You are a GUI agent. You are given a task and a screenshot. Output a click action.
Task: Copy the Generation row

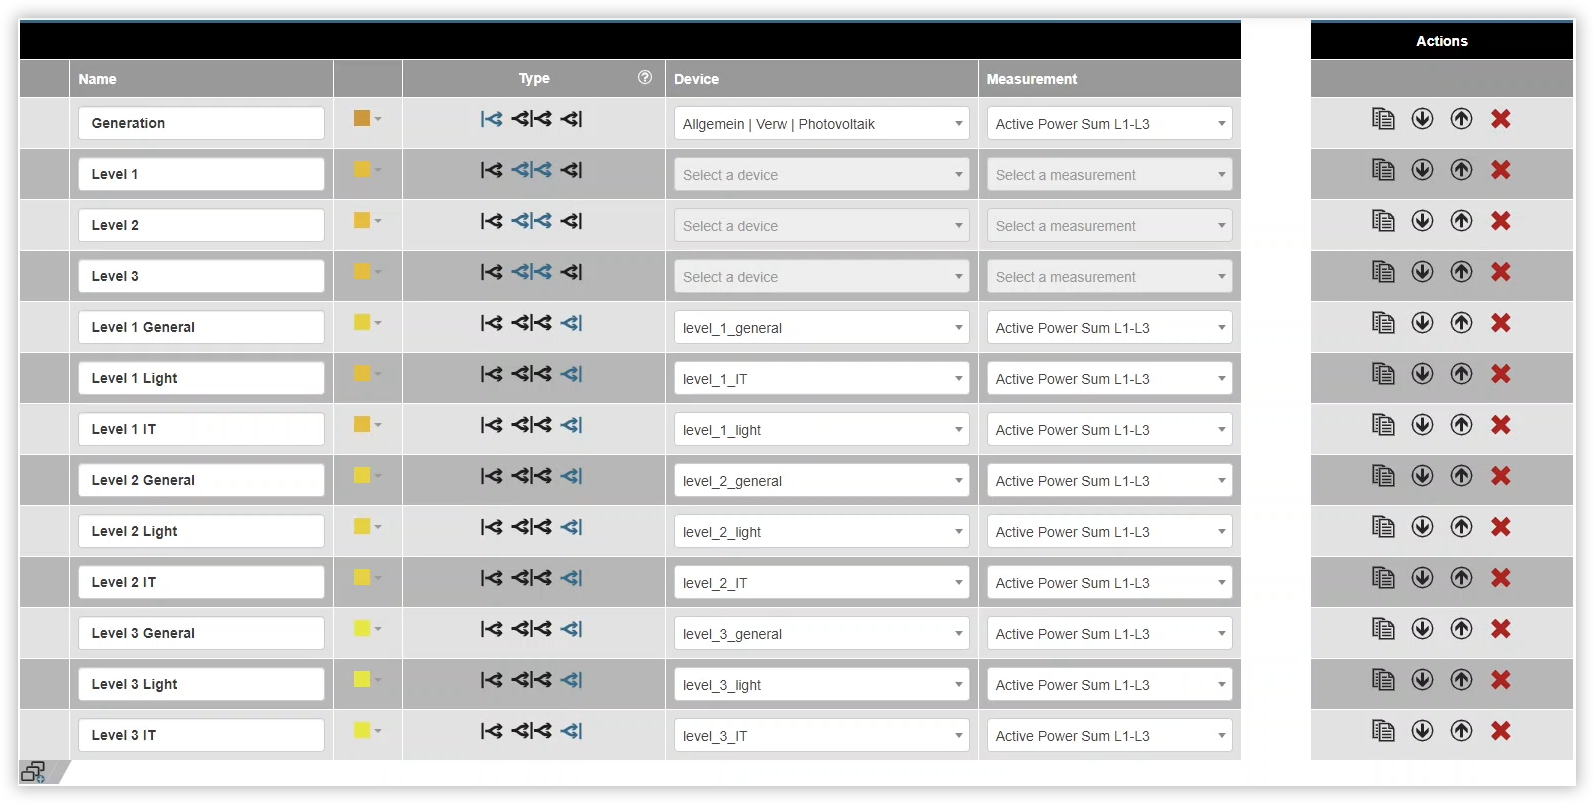1383,119
